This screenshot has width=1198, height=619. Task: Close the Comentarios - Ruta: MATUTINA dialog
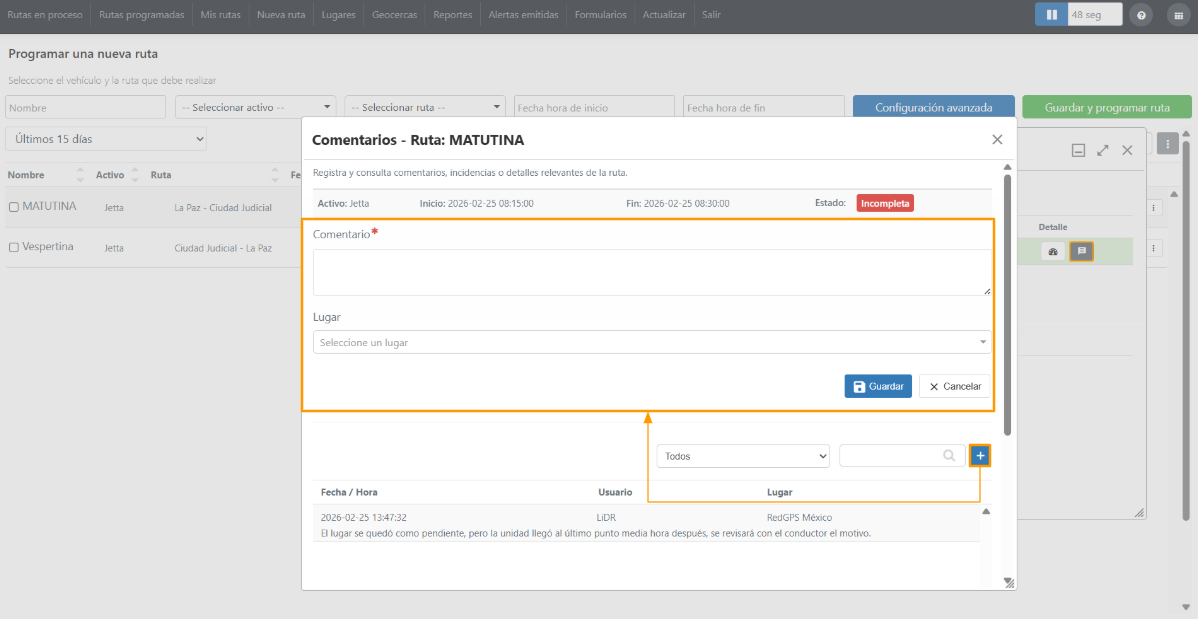997,139
